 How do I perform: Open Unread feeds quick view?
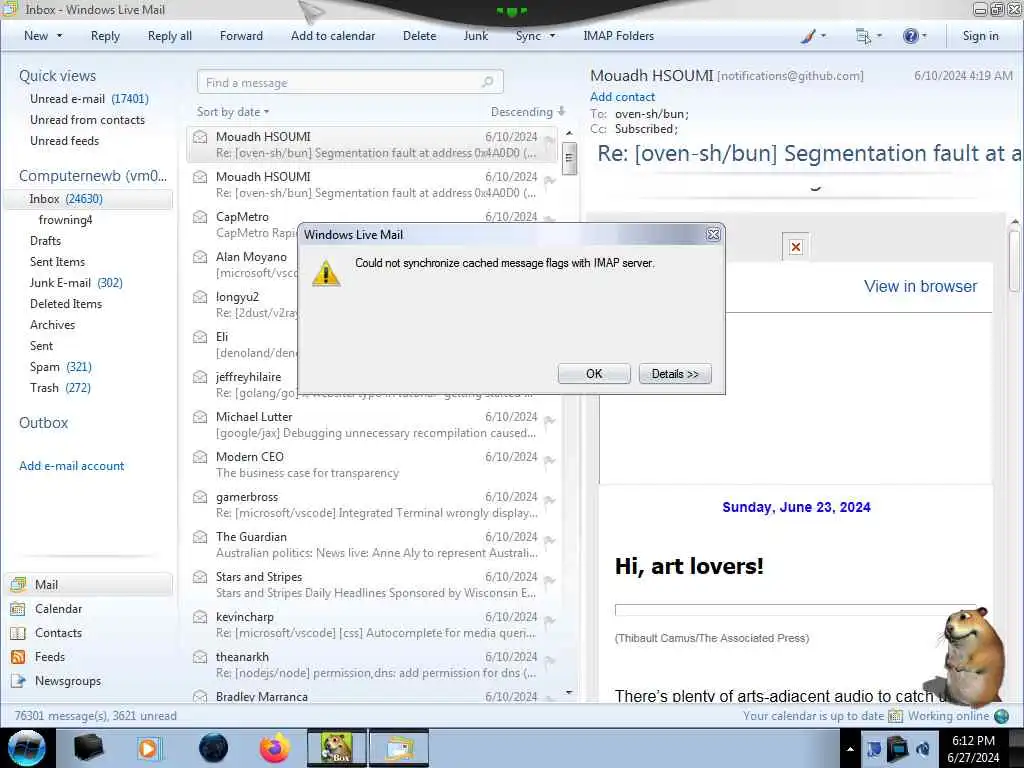(x=64, y=140)
